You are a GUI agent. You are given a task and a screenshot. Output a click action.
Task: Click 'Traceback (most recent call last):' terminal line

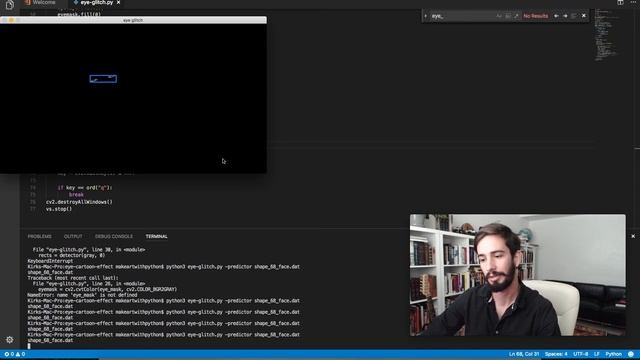(x=73, y=278)
